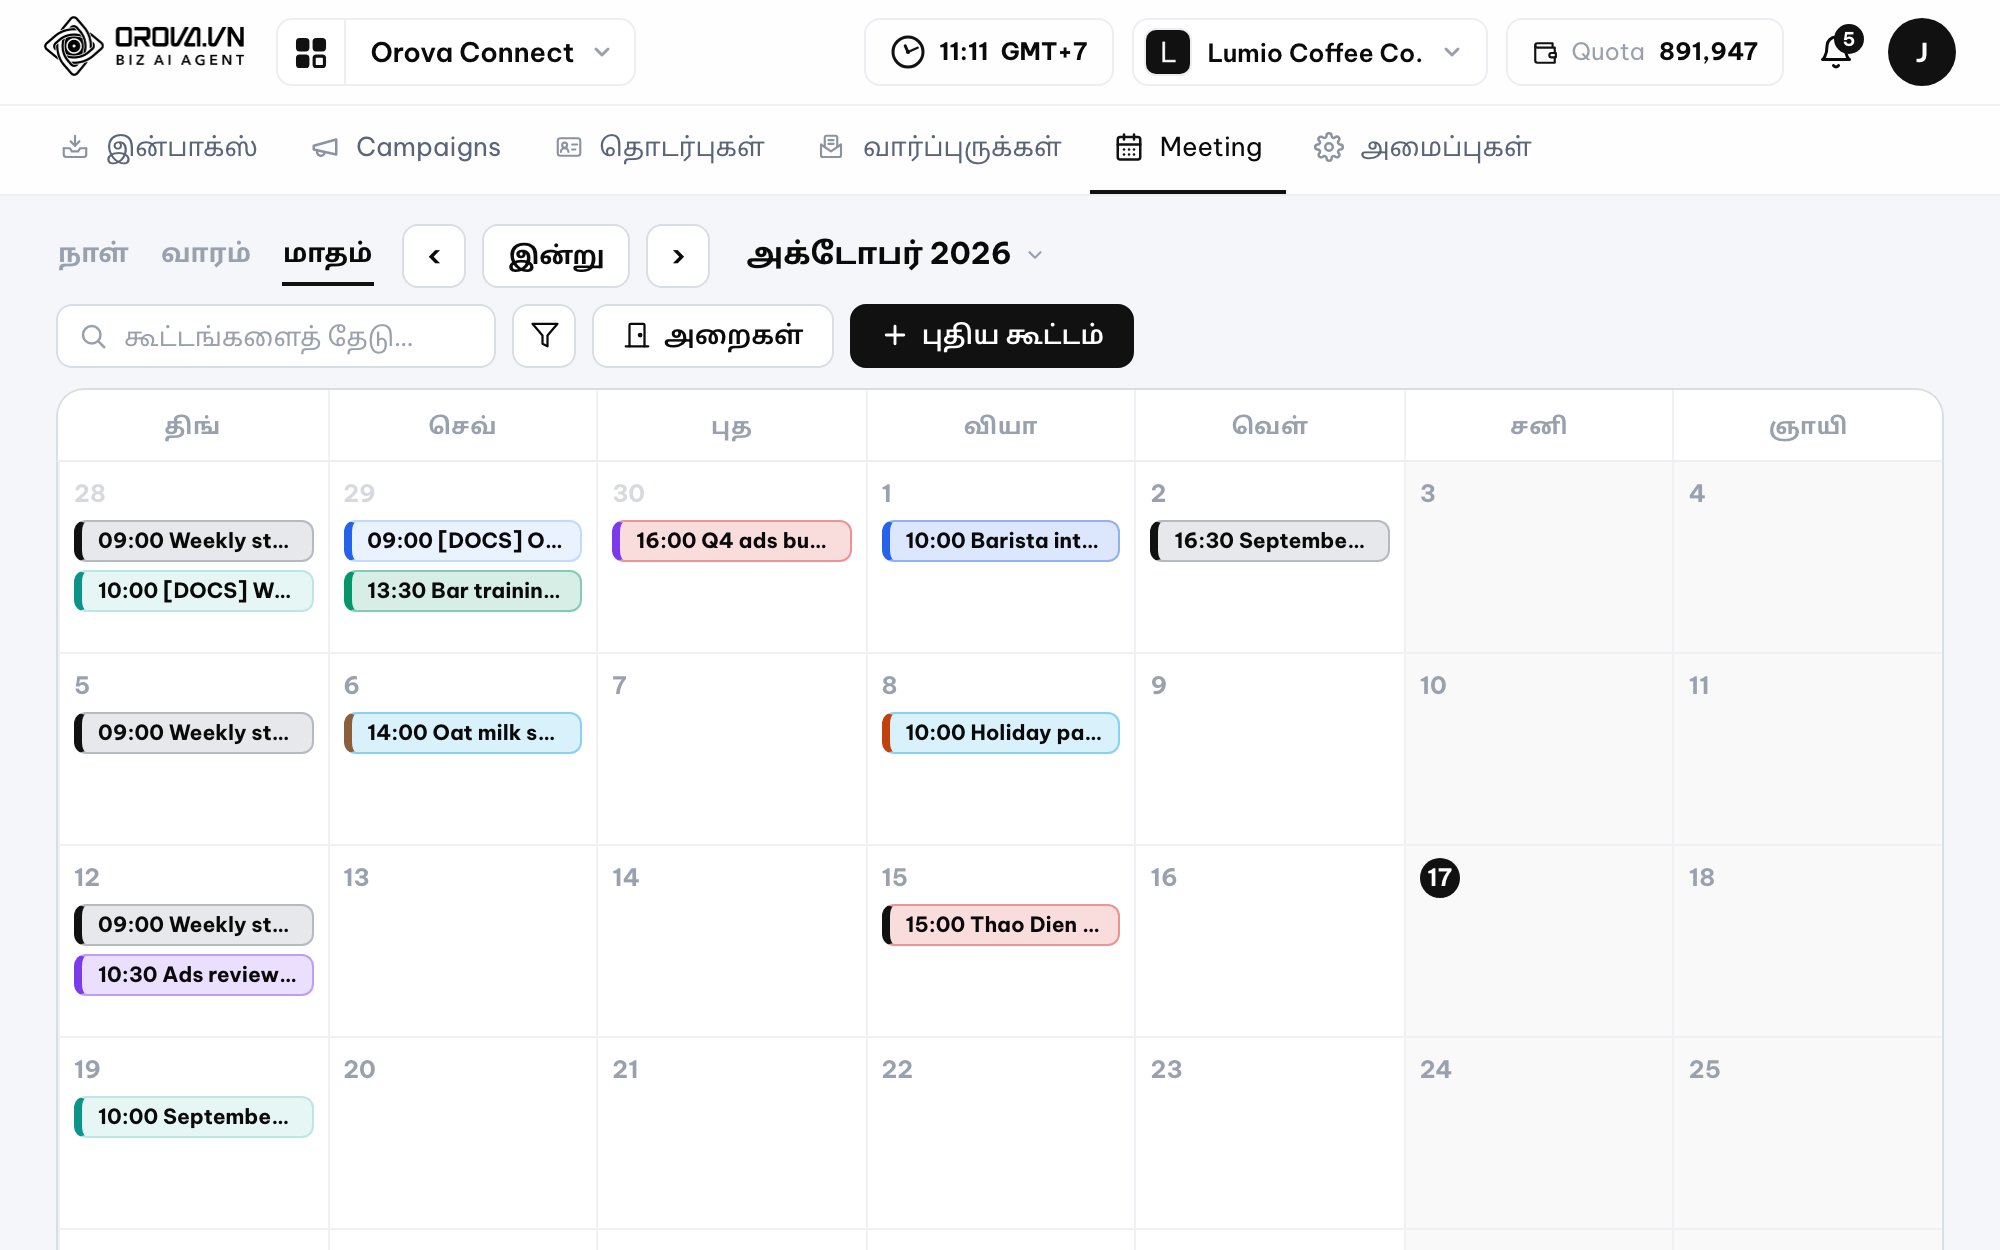
Task: Open the meeting filter funnel
Action: click(x=544, y=336)
